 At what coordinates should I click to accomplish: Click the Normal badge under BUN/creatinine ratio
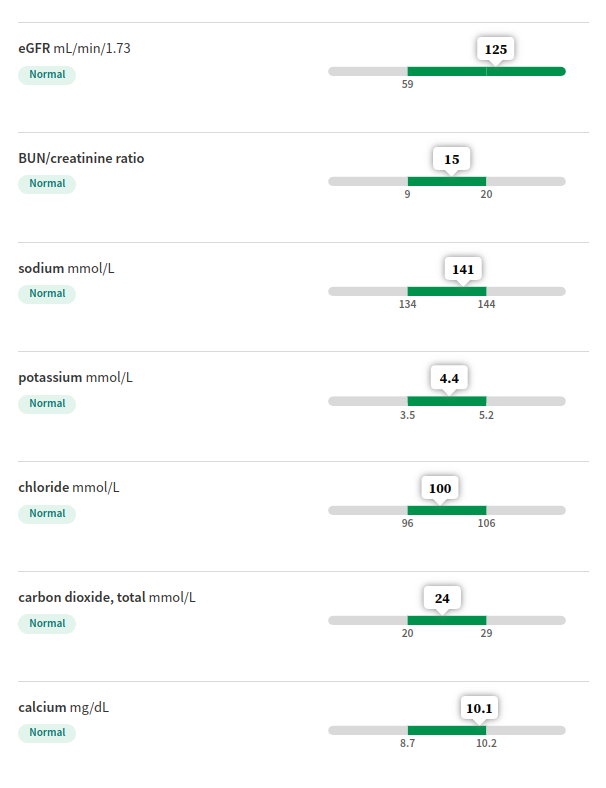[47, 183]
